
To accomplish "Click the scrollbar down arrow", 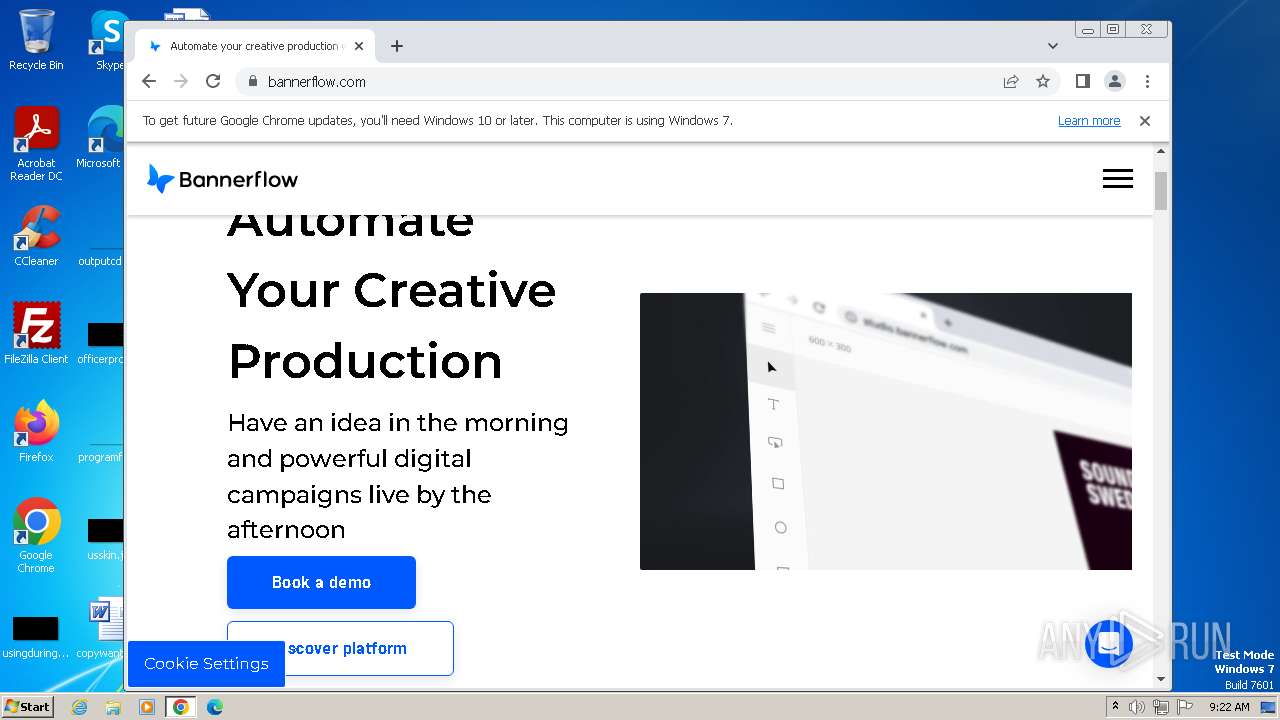I will click(1161, 679).
